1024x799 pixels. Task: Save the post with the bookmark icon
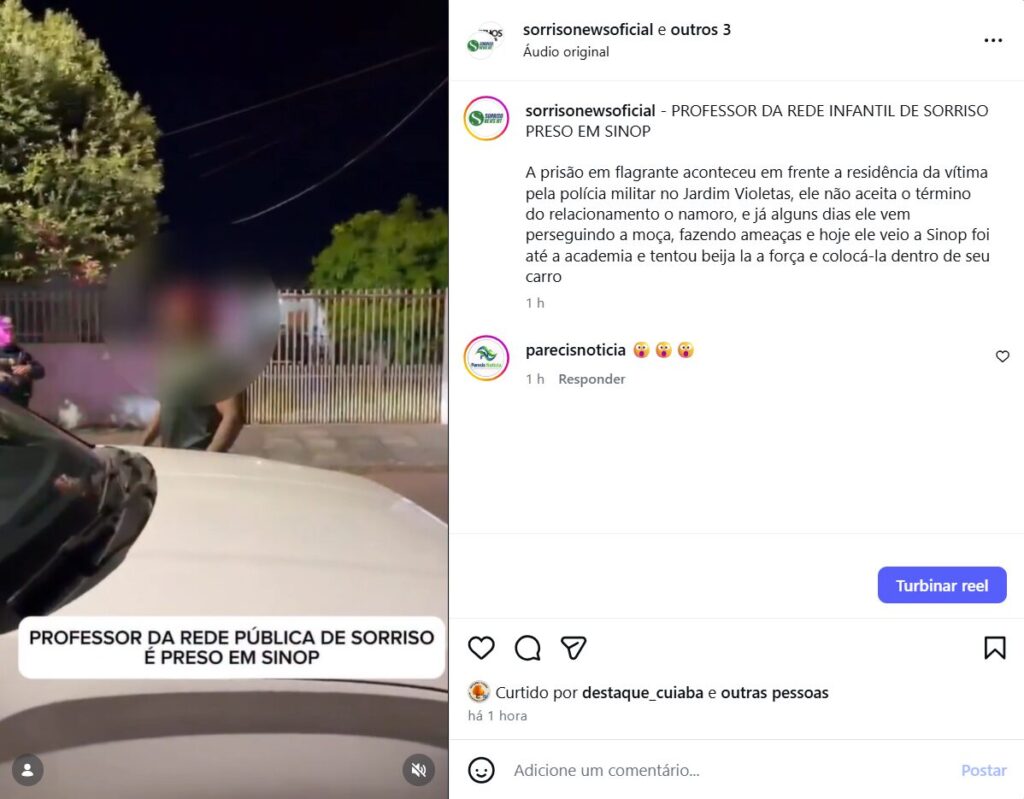tap(995, 647)
